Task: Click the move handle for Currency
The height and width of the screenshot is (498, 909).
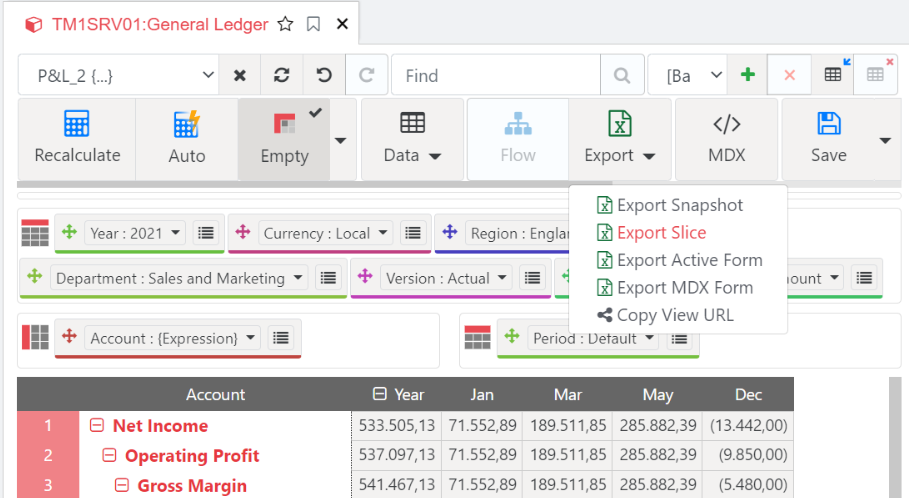Action: pos(243,232)
